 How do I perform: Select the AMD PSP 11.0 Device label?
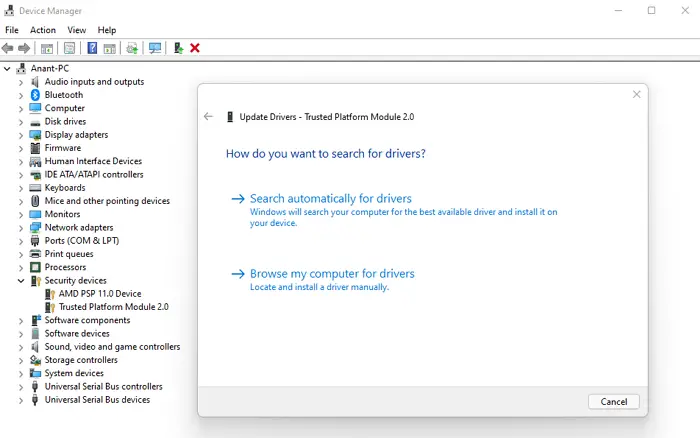(x=100, y=294)
